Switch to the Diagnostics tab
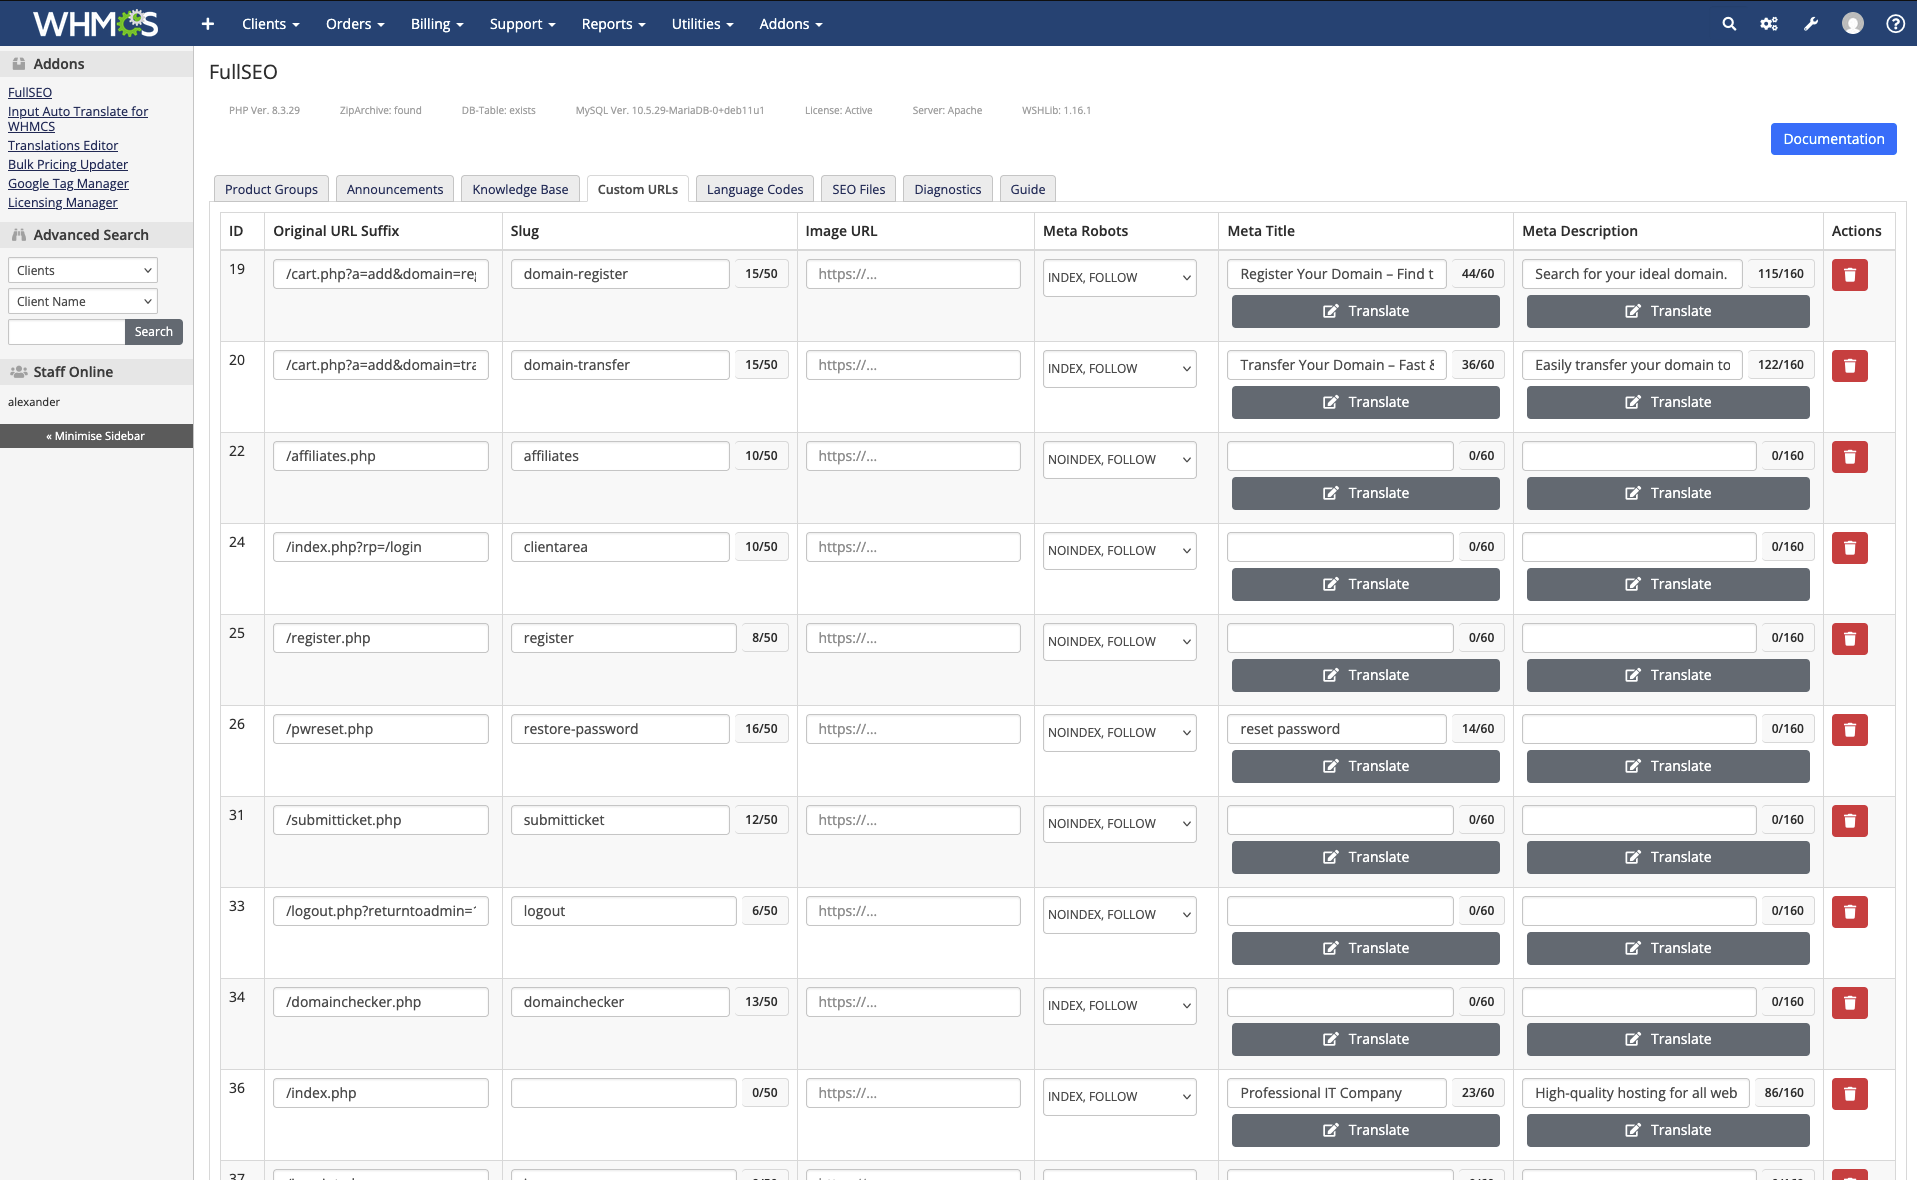Viewport: 1917px width, 1180px height. pyautogui.click(x=947, y=189)
